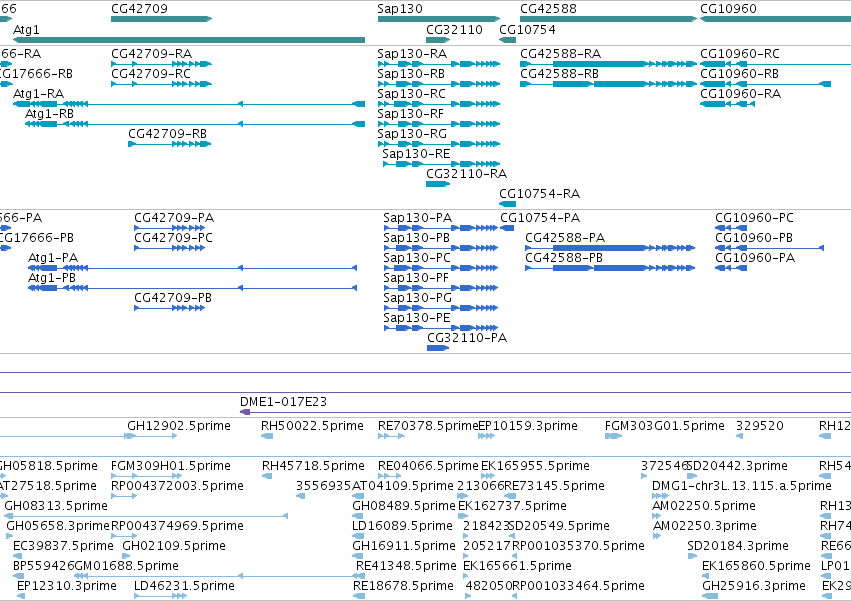Select EST RP004372003.5prime

tap(124, 496)
